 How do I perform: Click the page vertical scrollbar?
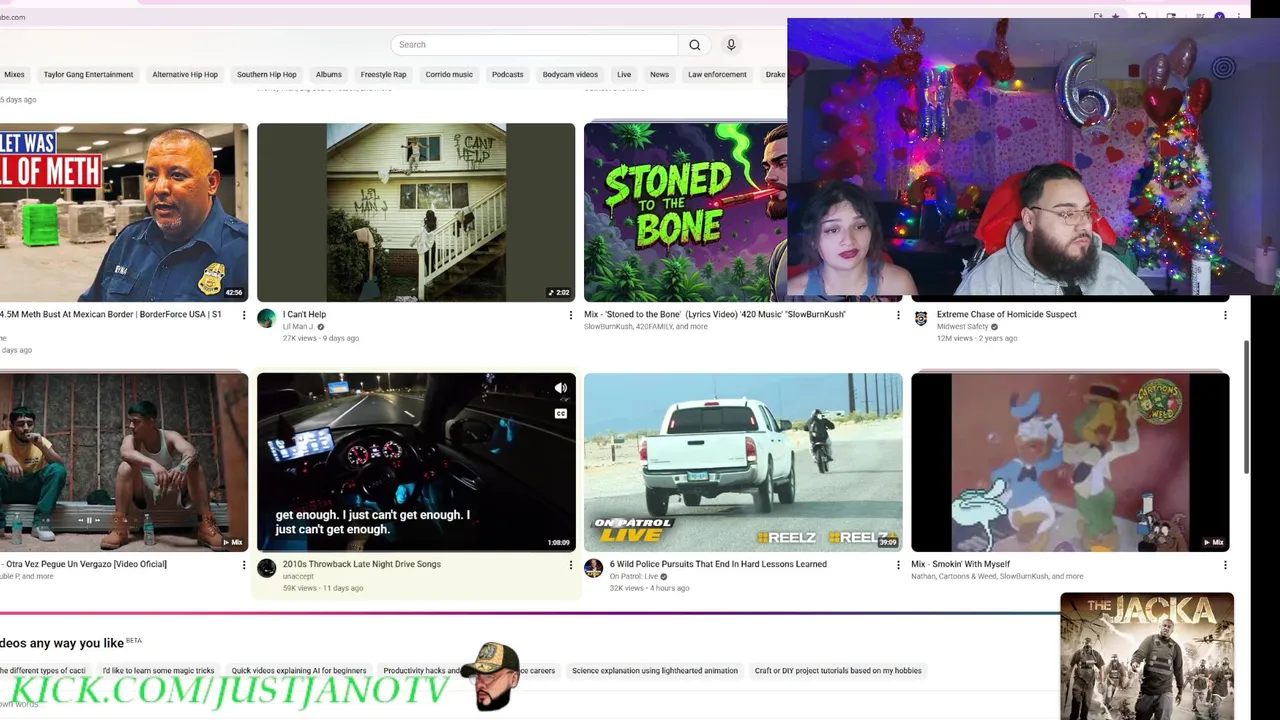pos(1245,405)
